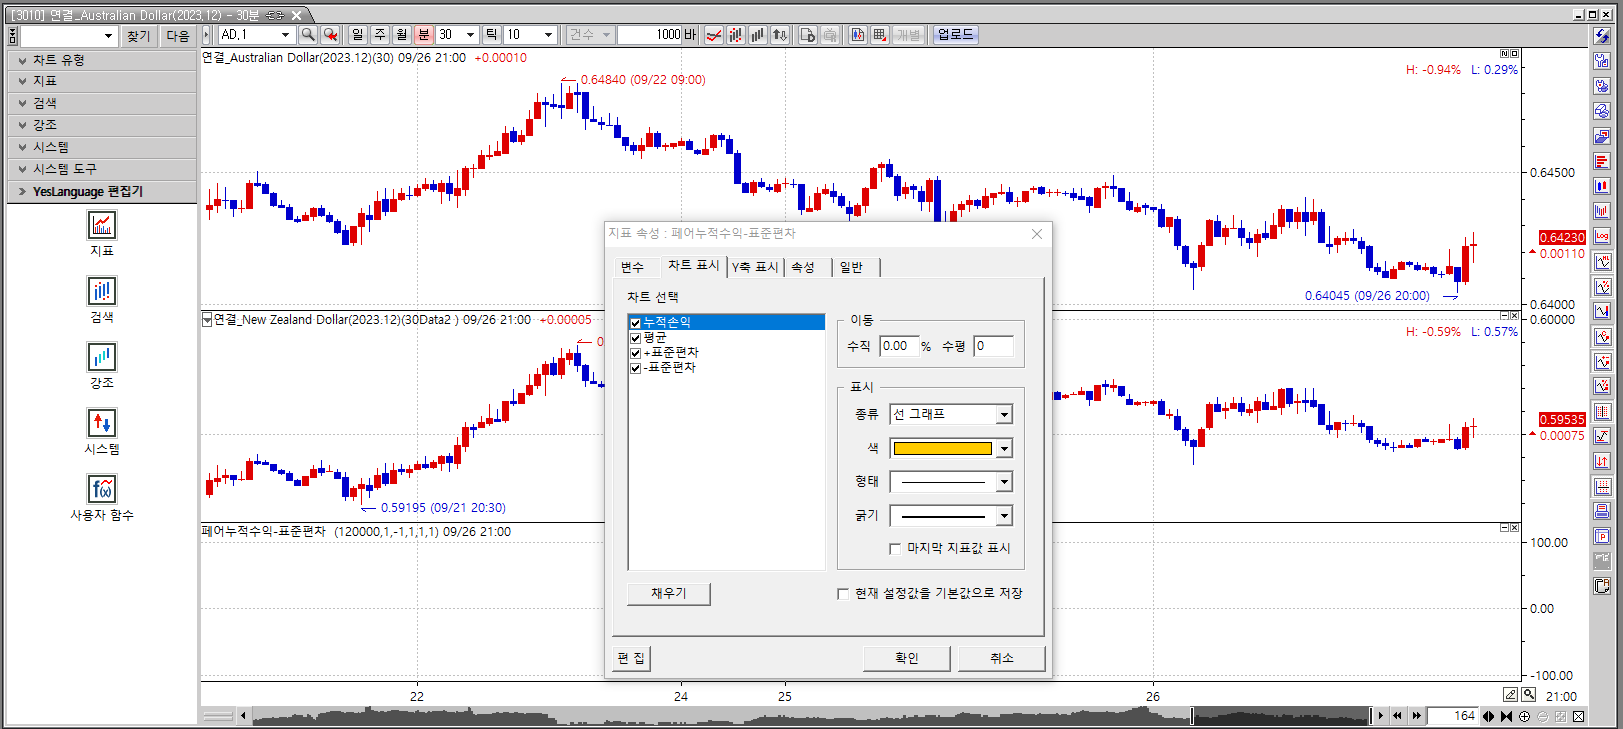
Task: Open the 지표 (indicator) icon in sidebar
Action: point(102,225)
